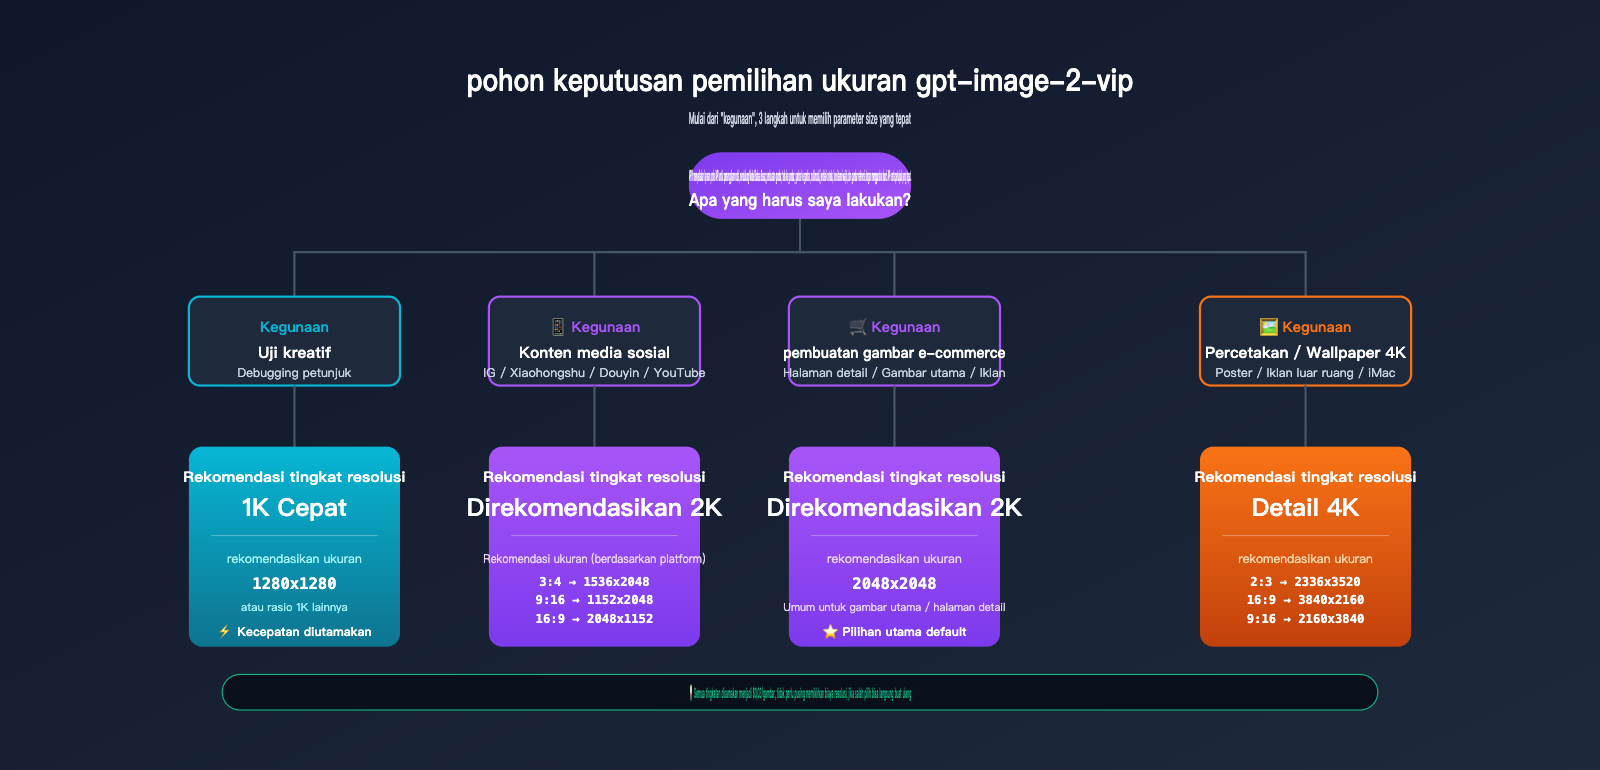Select the "9:16 → 1152x2048" row
This screenshot has height=770, width=1600.
coord(594,600)
